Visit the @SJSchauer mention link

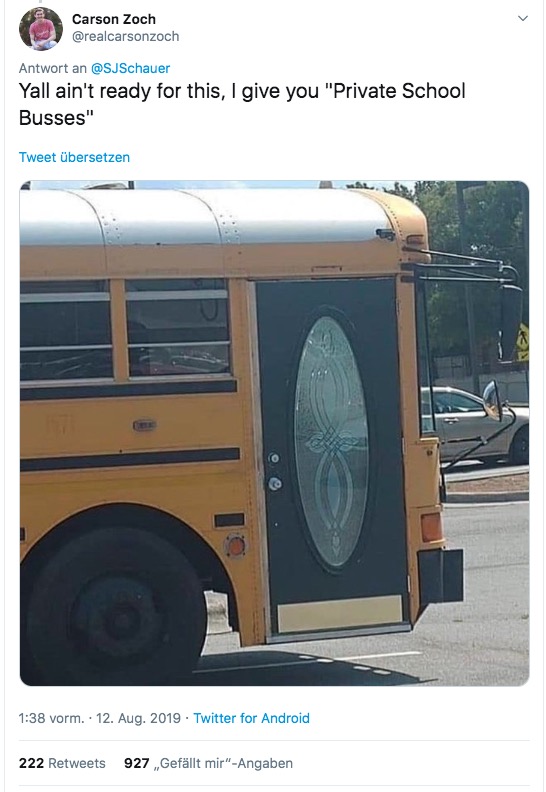coord(130,68)
